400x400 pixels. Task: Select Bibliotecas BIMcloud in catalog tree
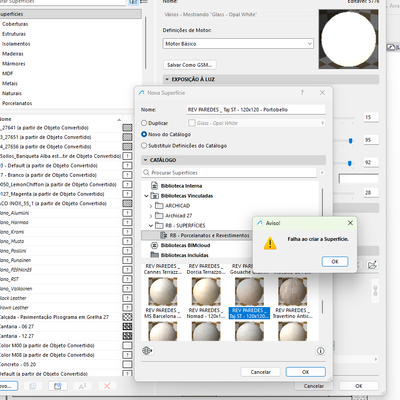coord(185,245)
